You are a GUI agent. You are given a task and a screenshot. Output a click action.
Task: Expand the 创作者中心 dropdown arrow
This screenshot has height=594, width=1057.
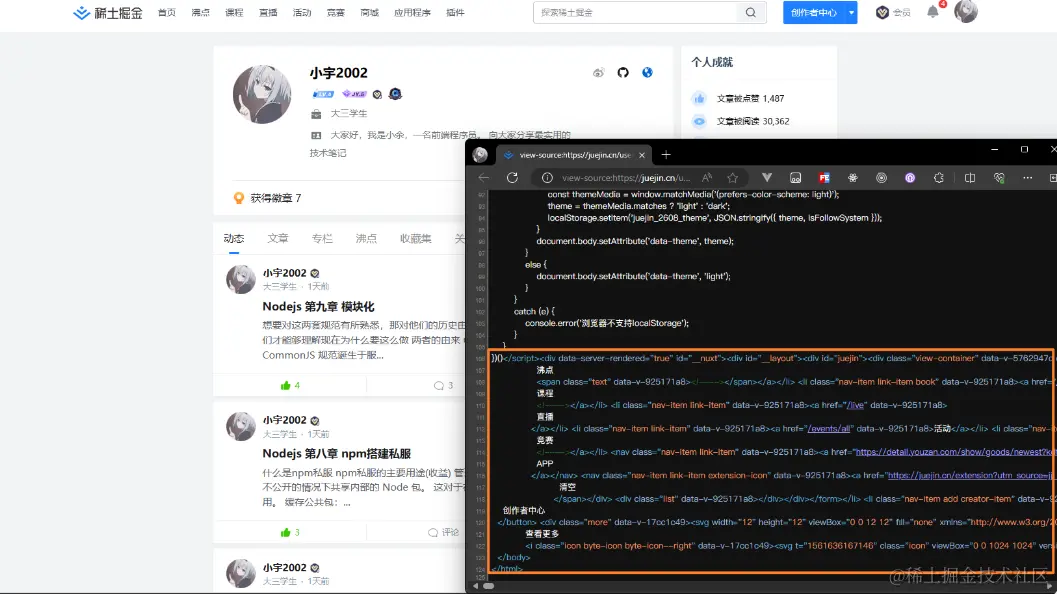[851, 13]
